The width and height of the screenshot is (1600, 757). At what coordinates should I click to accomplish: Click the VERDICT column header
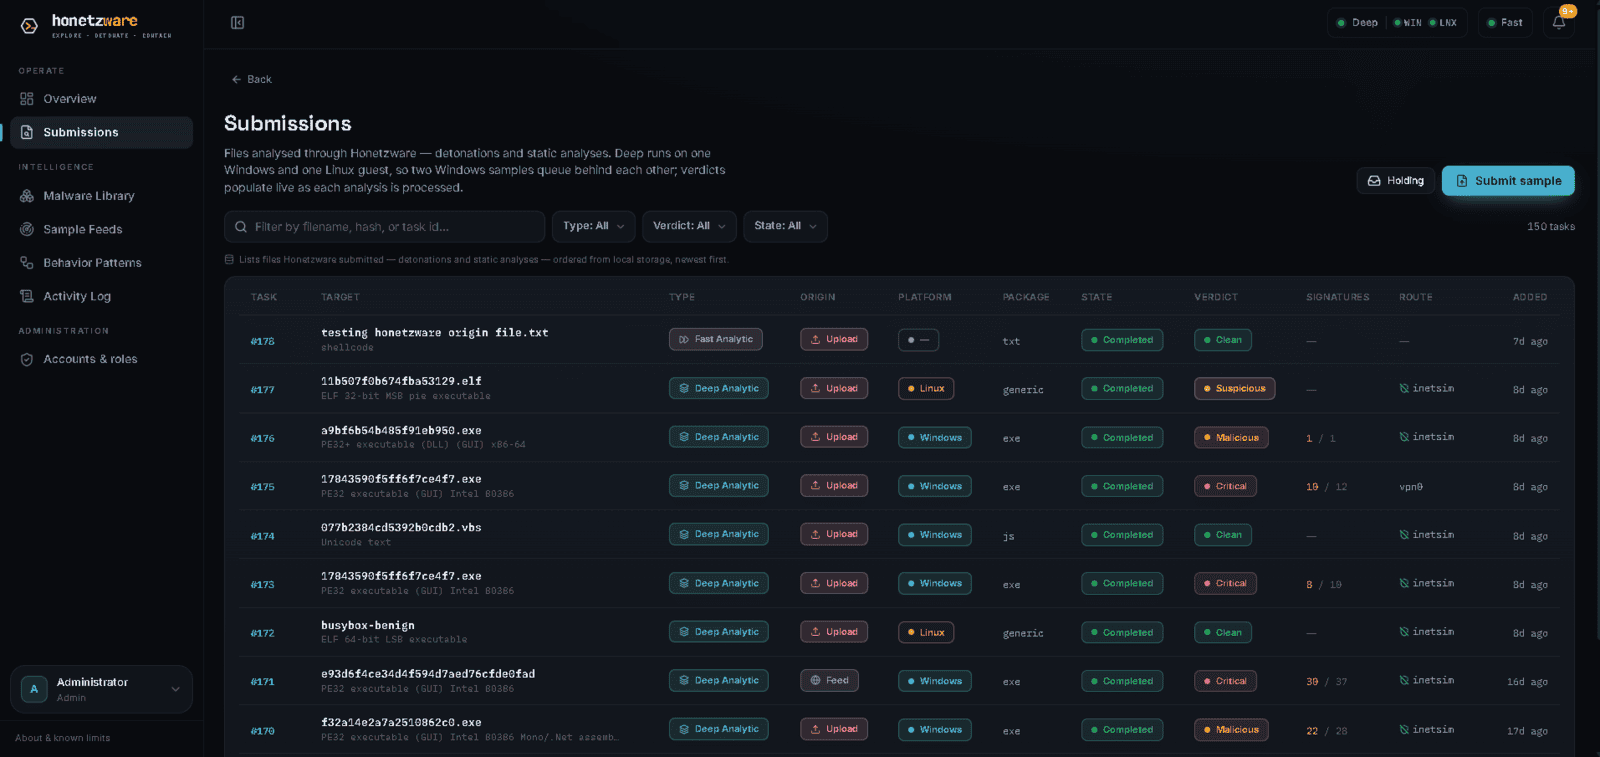coord(1216,297)
